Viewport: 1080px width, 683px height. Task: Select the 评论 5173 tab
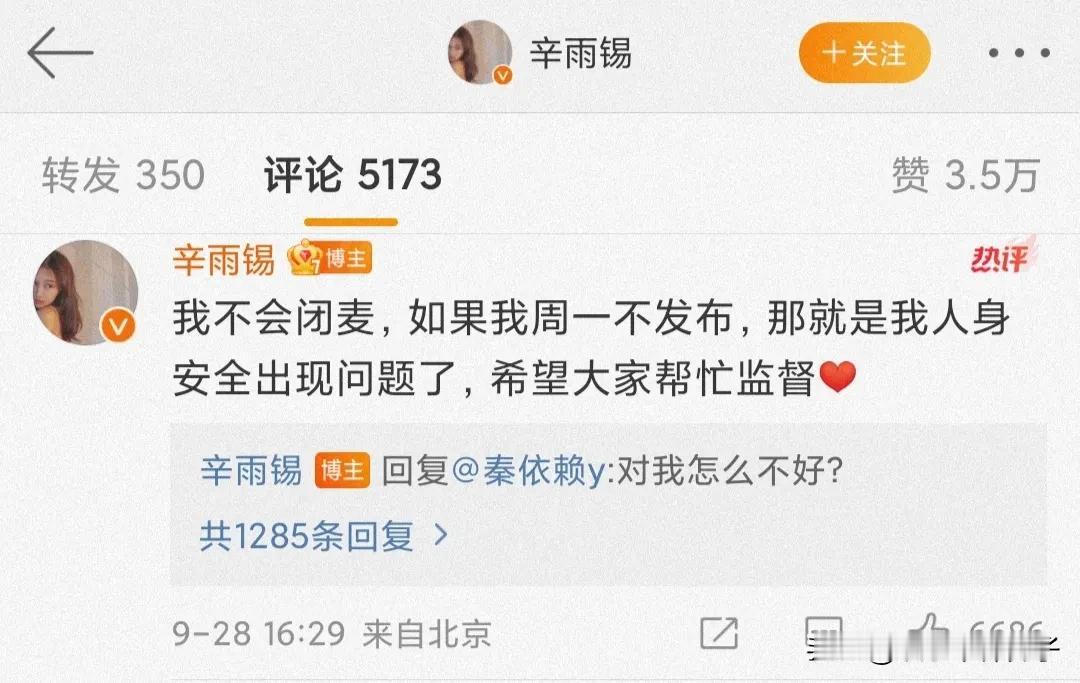[352, 175]
